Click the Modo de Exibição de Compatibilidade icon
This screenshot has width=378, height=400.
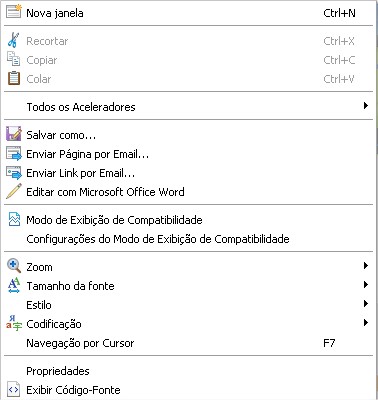(14, 220)
